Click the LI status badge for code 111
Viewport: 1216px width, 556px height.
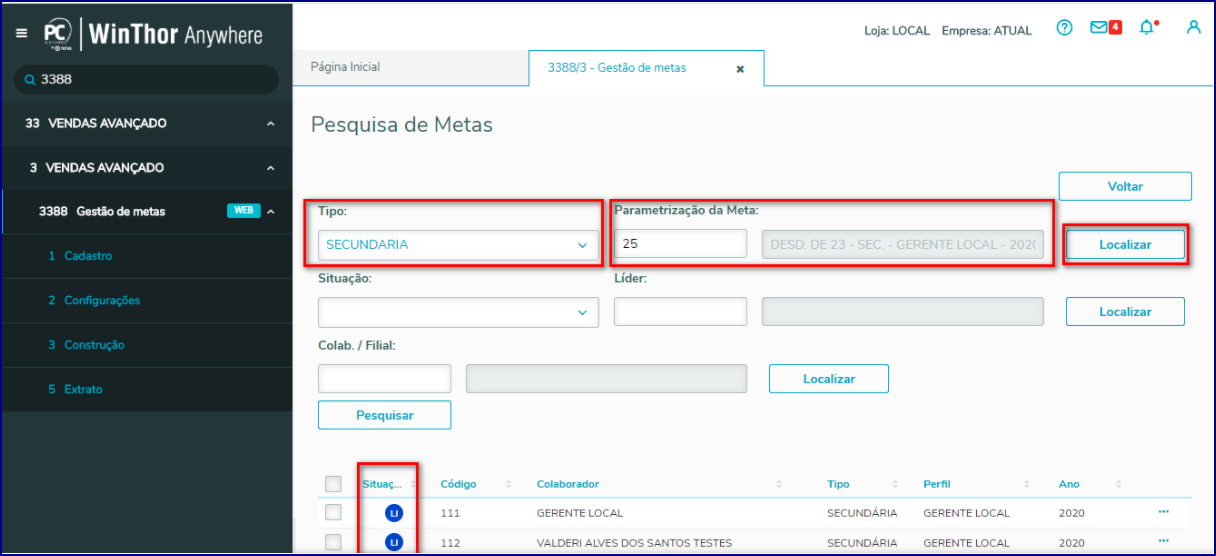pos(394,513)
